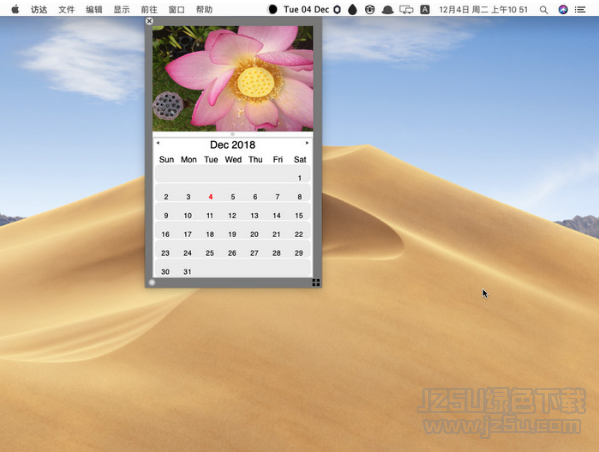Select December 6 on the calendar
This screenshot has width=599, height=452.
point(255,196)
